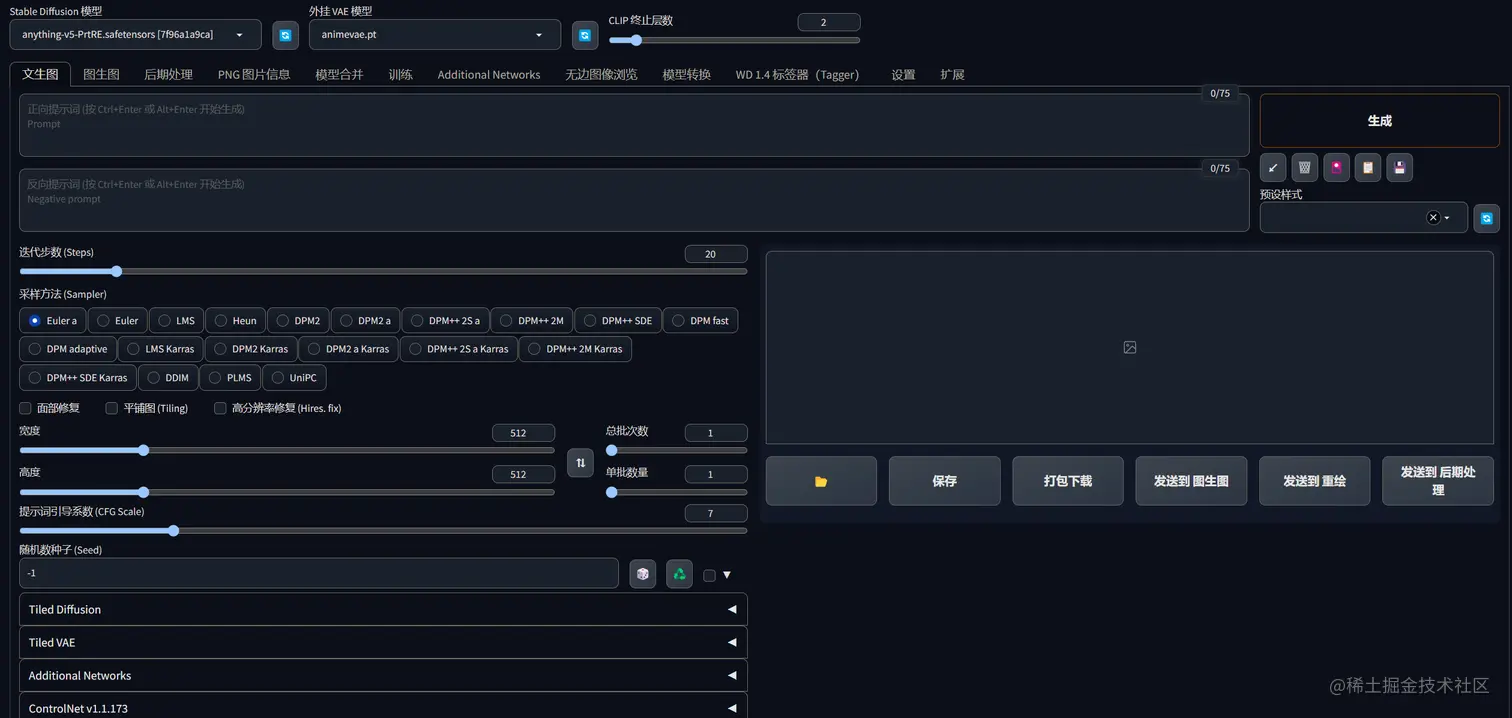Show extra networks with the pink card icon
1512x718 pixels.
pyautogui.click(x=1336, y=167)
